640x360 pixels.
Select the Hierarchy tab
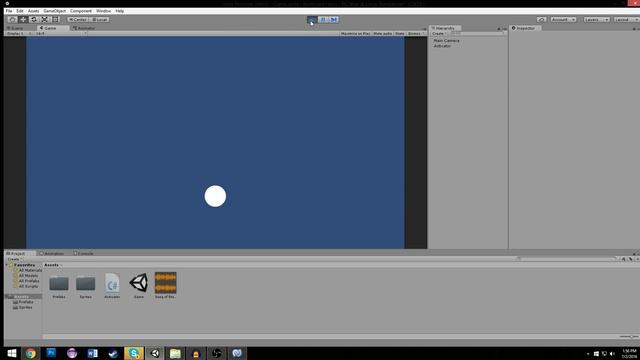tap(445, 28)
